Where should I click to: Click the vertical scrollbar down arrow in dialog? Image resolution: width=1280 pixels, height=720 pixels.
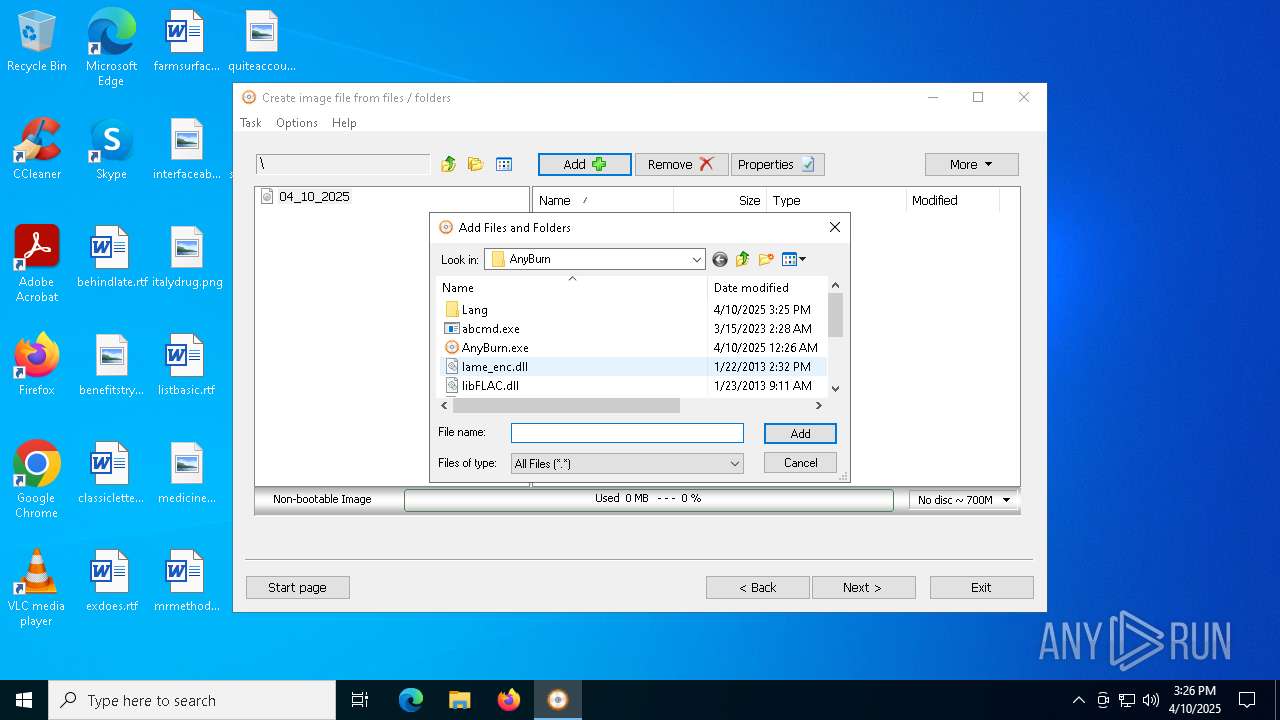(x=836, y=389)
